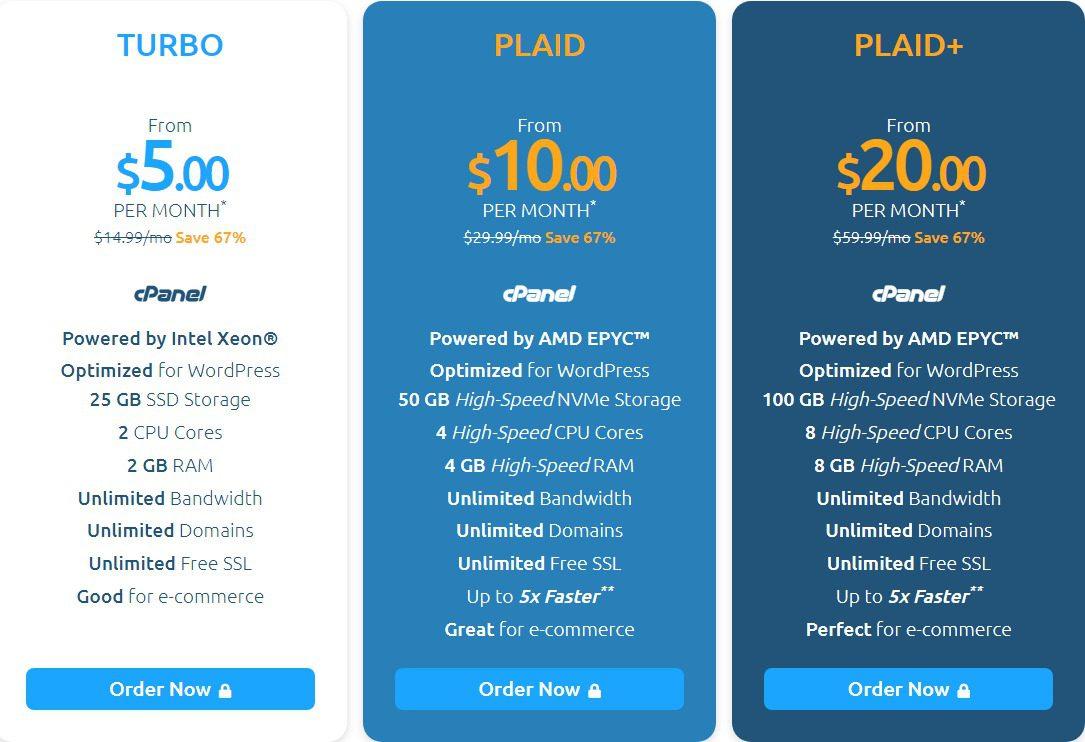Click Powered by Intel Xeon text
This screenshot has height=742, width=1085.
click(x=170, y=338)
